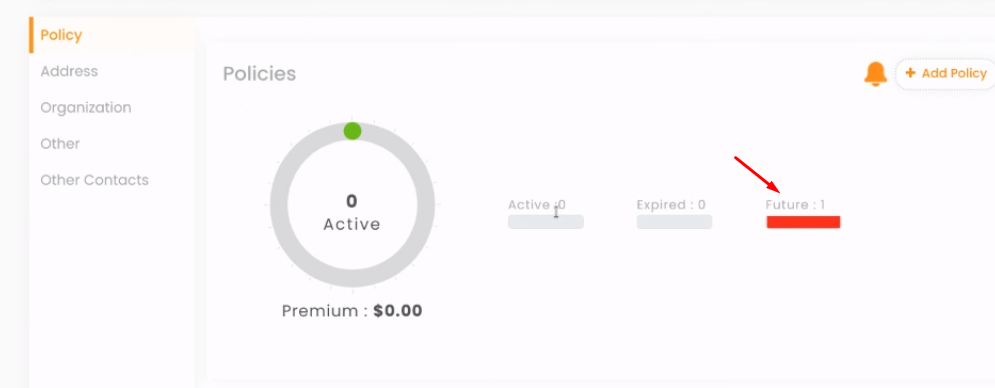Screen dimensions: 995x388
Task: Click the "0 Active" text inside the donut
Action: click(352, 213)
